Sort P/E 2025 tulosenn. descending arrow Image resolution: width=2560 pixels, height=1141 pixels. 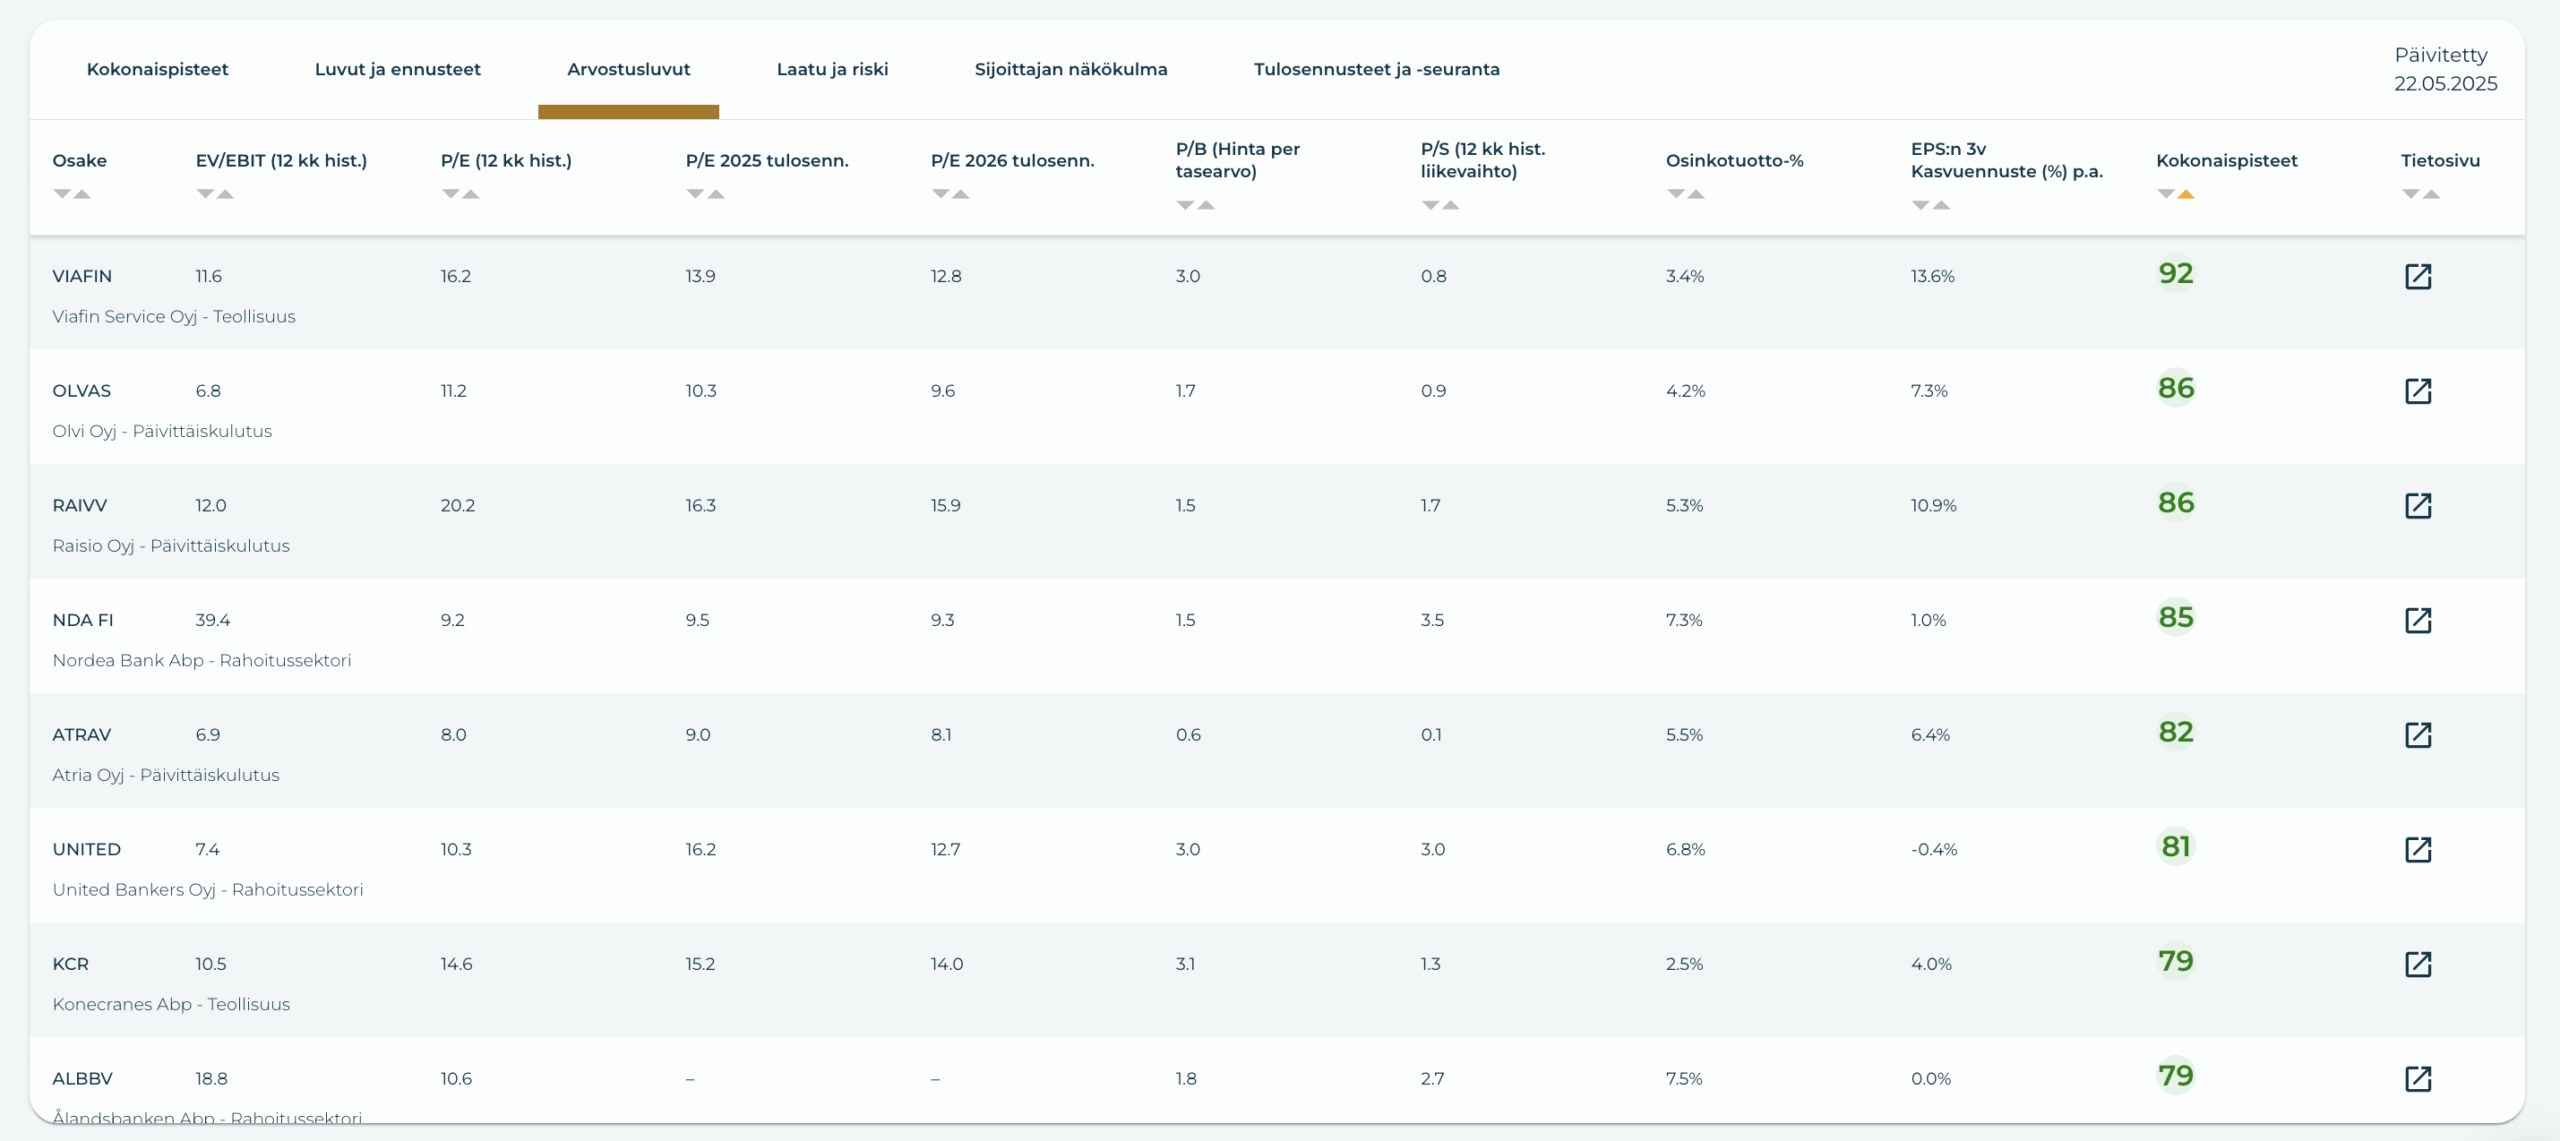[x=695, y=194]
